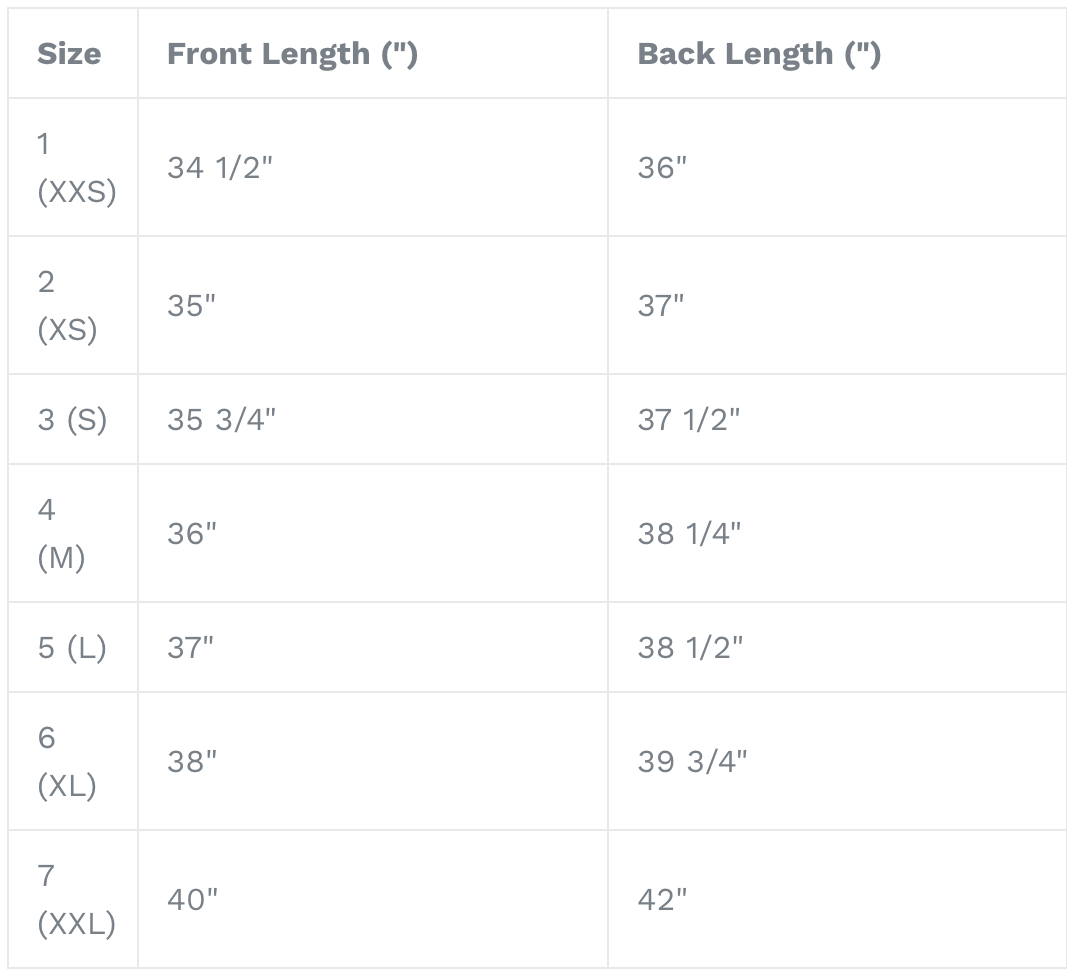Click the Back Length column header
Screen dimensions: 1070x972
[759, 54]
